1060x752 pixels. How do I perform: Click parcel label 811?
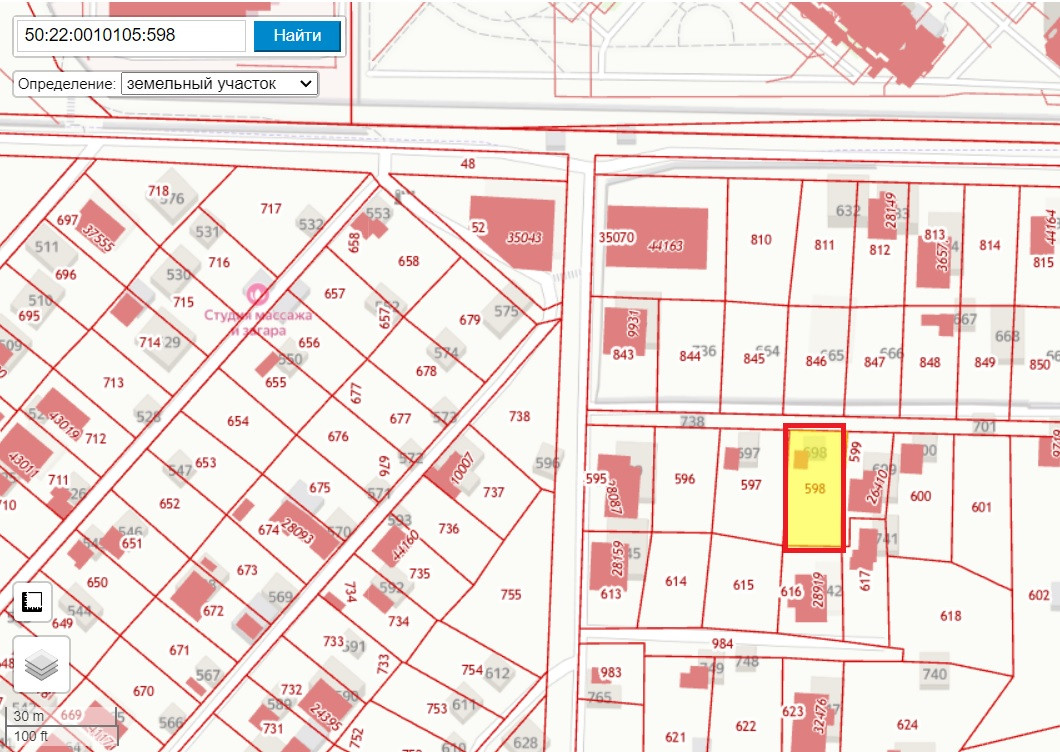tap(824, 245)
